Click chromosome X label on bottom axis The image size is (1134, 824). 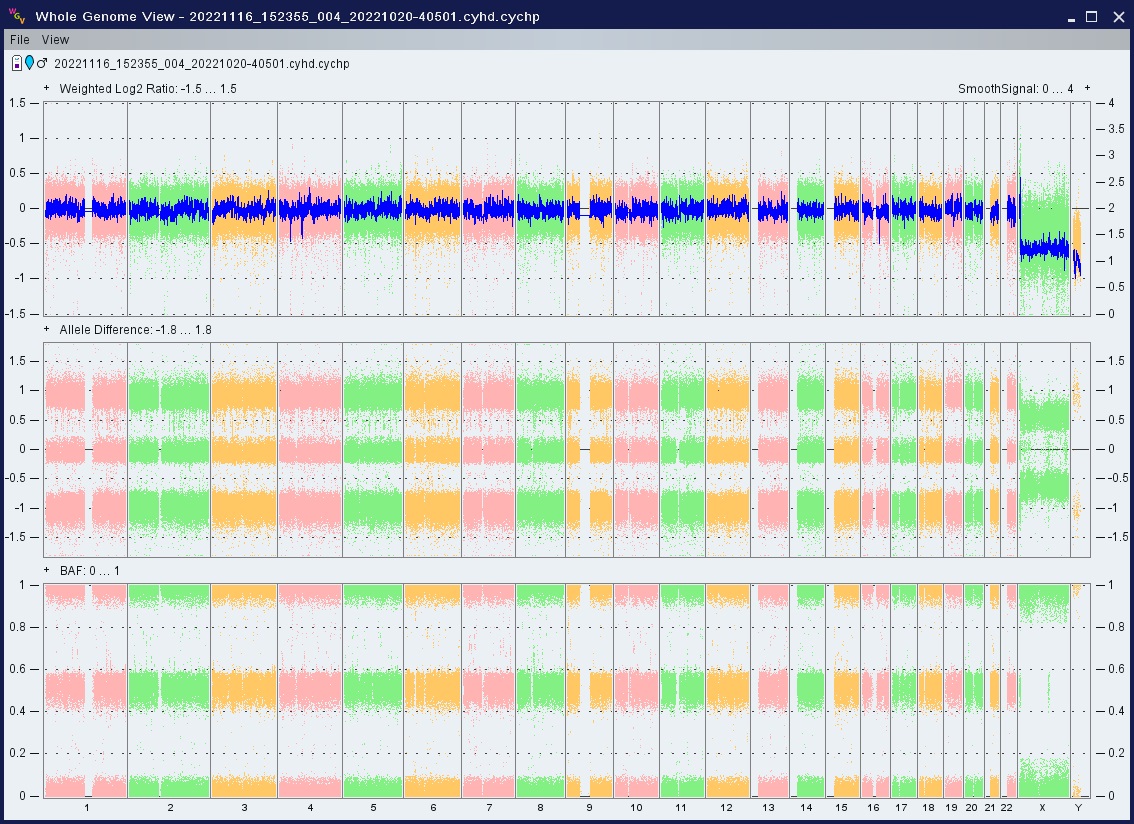[1042, 807]
